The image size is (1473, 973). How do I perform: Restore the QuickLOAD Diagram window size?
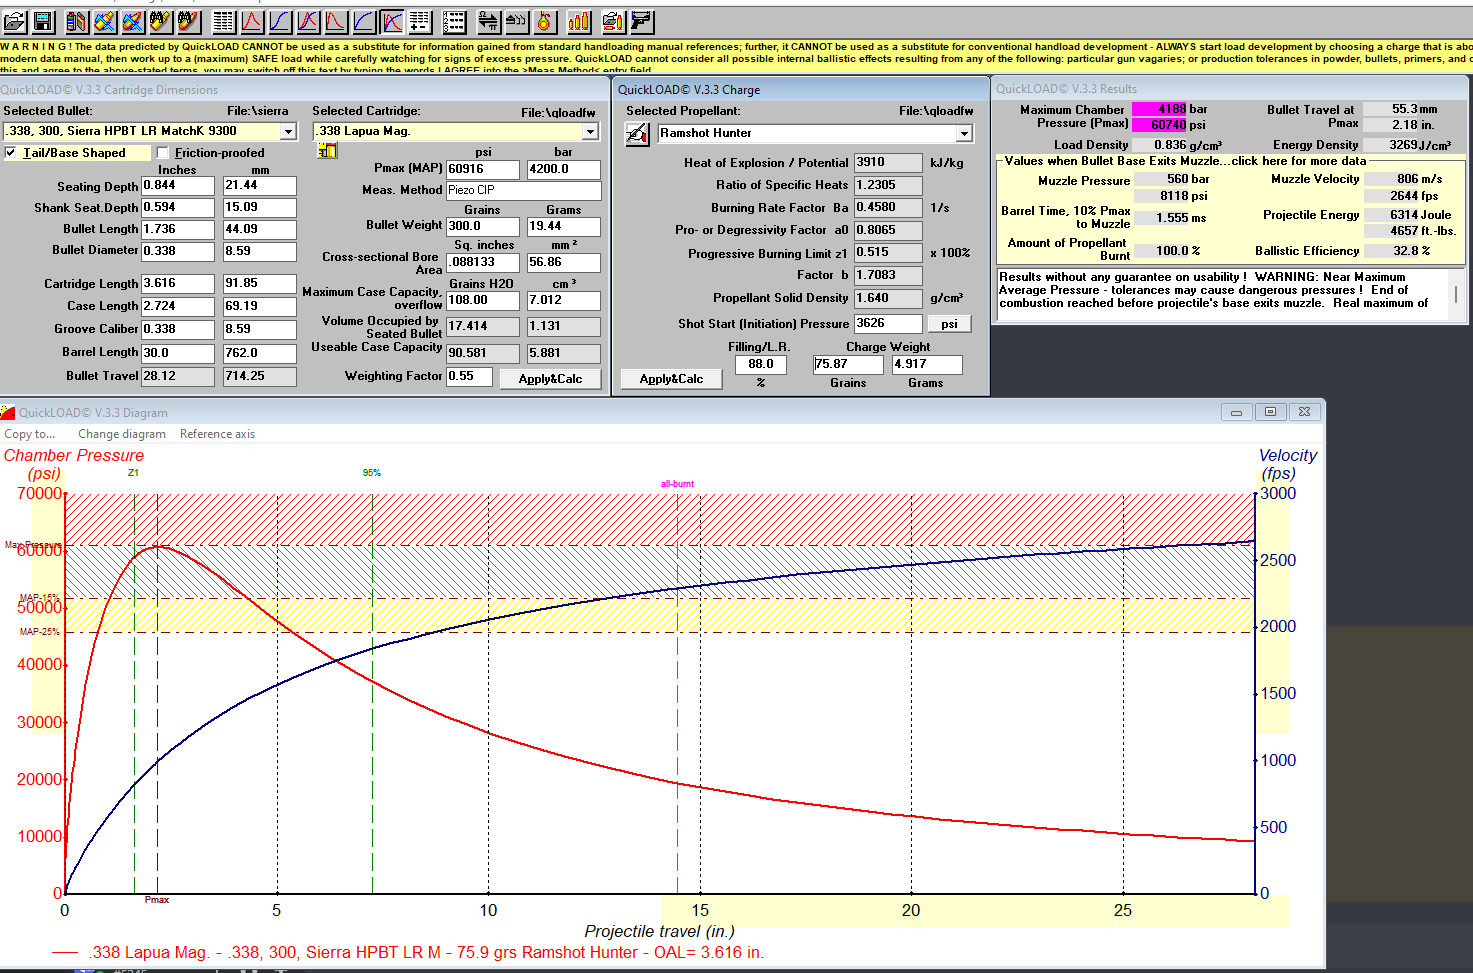click(x=1270, y=412)
